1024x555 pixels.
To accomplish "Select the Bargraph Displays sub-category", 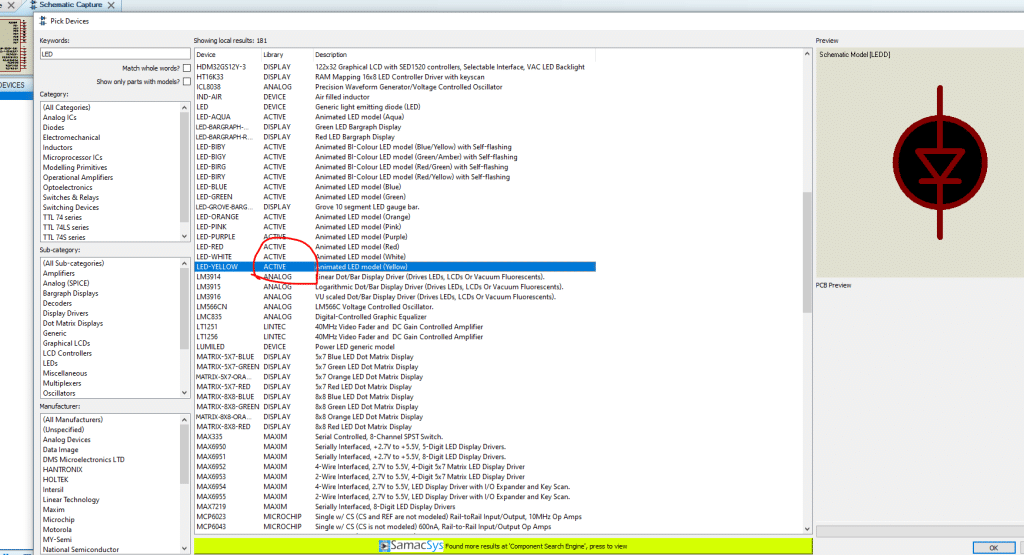I will (x=71, y=293).
